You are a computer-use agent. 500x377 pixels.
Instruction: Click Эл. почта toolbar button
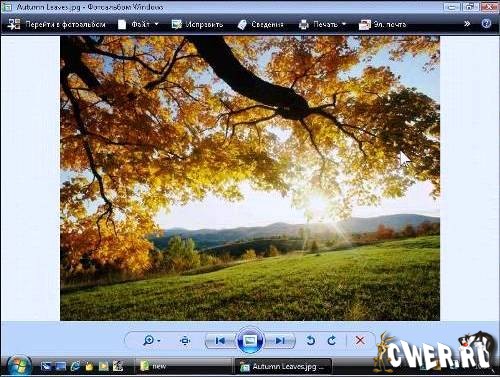[382, 24]
